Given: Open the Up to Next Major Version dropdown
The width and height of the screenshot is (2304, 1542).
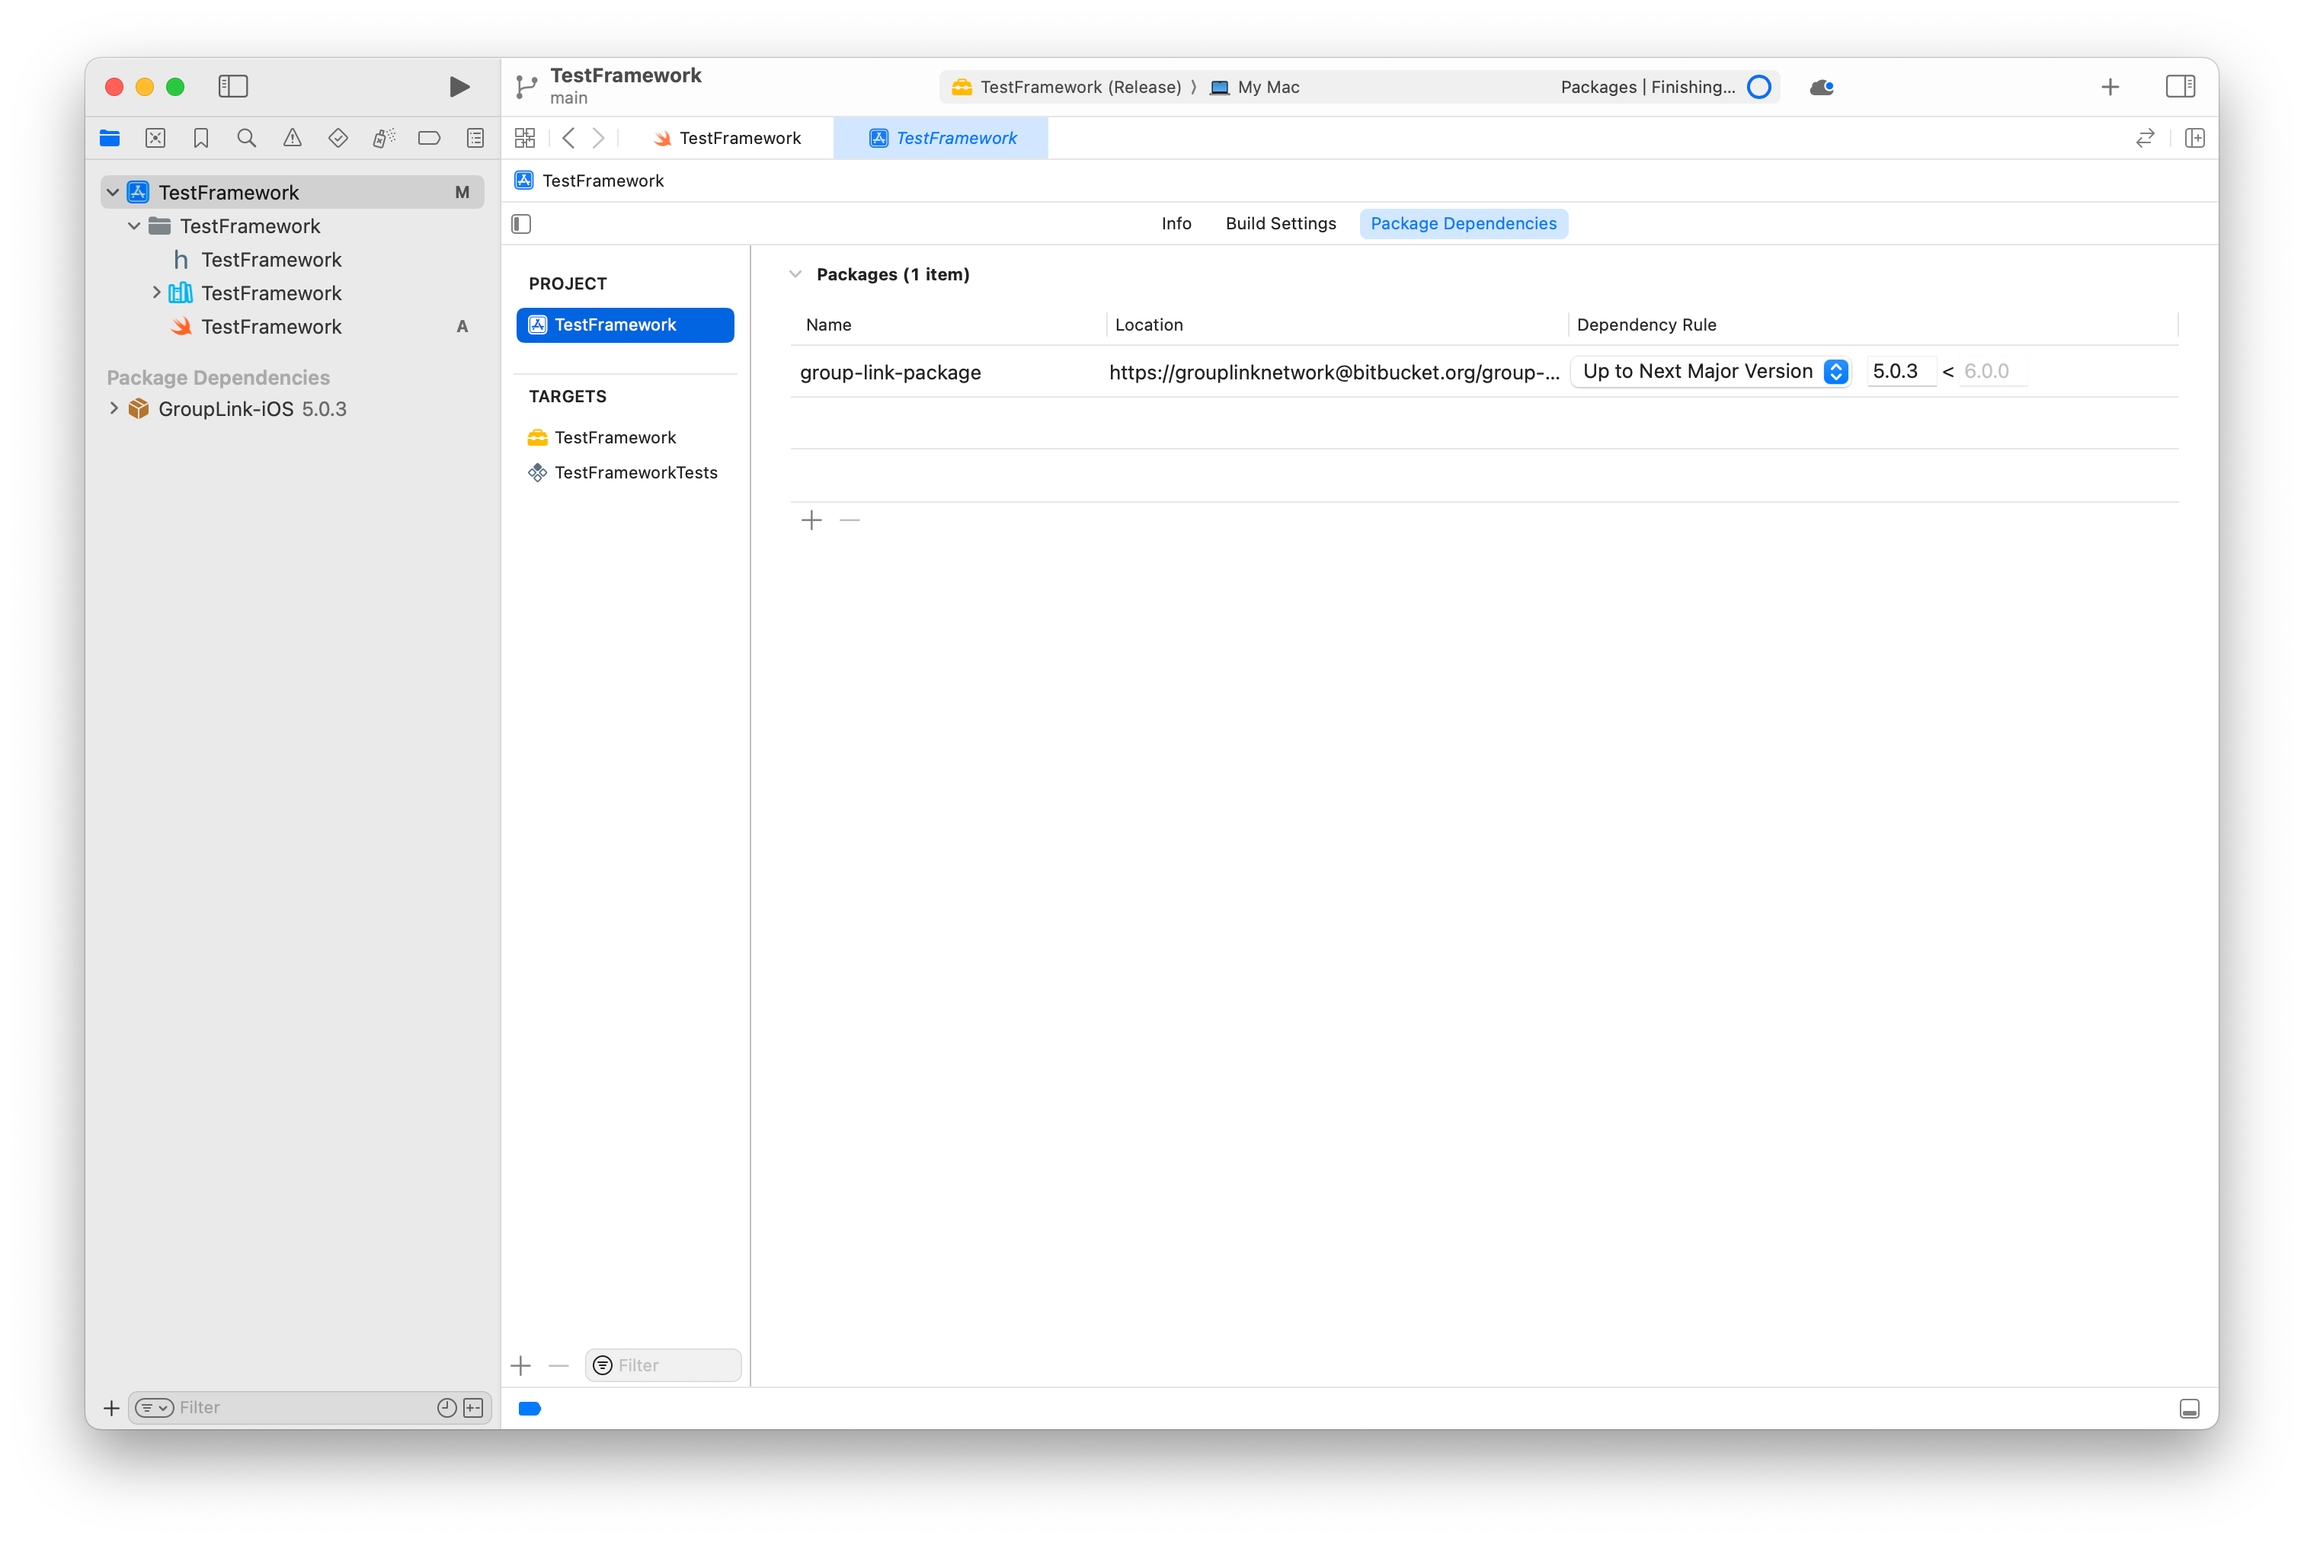Looking at the screenshot, I should (x=1711, y=371).
